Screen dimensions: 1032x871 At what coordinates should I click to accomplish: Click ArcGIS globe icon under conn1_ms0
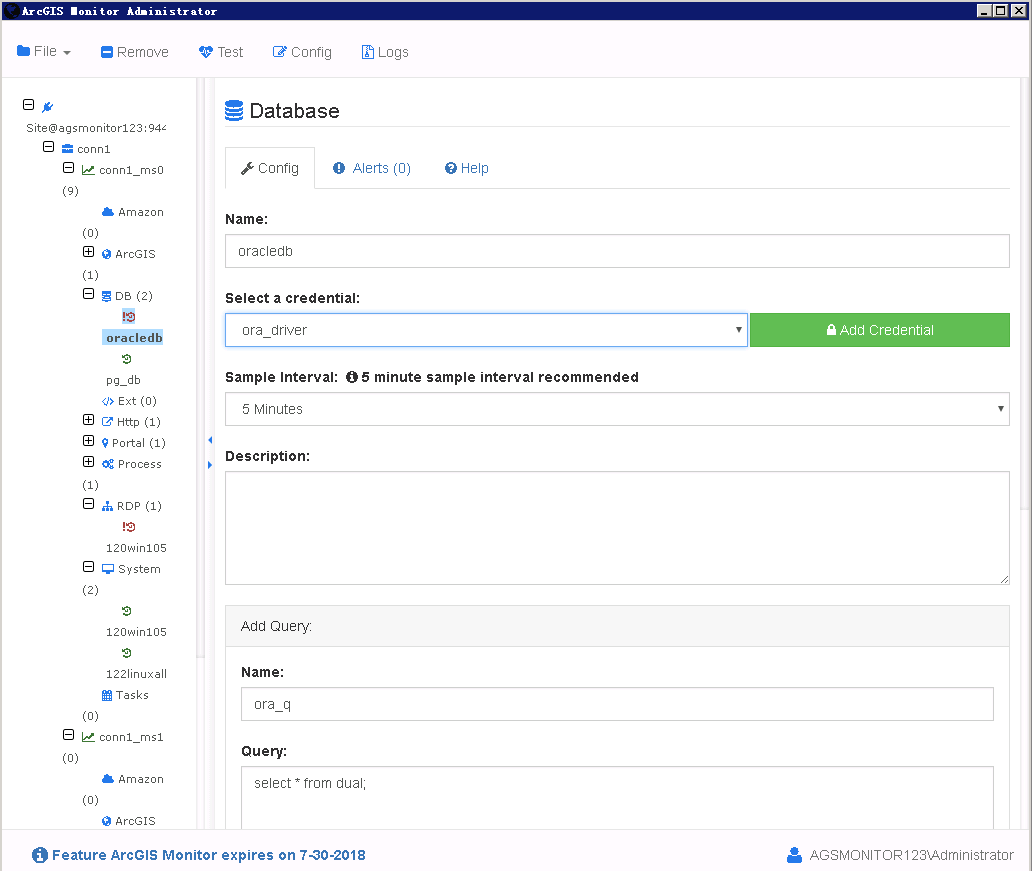[x=107, y=254]
